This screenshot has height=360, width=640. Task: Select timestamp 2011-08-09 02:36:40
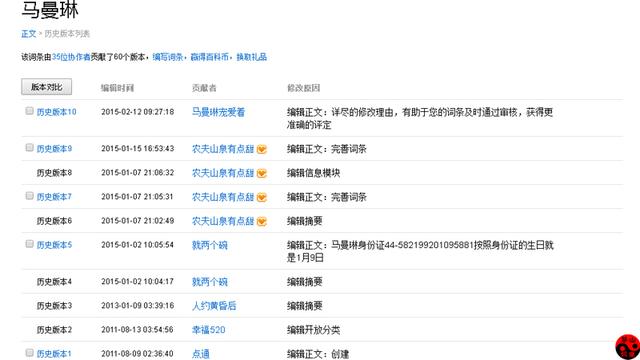[x=138, y=353]
